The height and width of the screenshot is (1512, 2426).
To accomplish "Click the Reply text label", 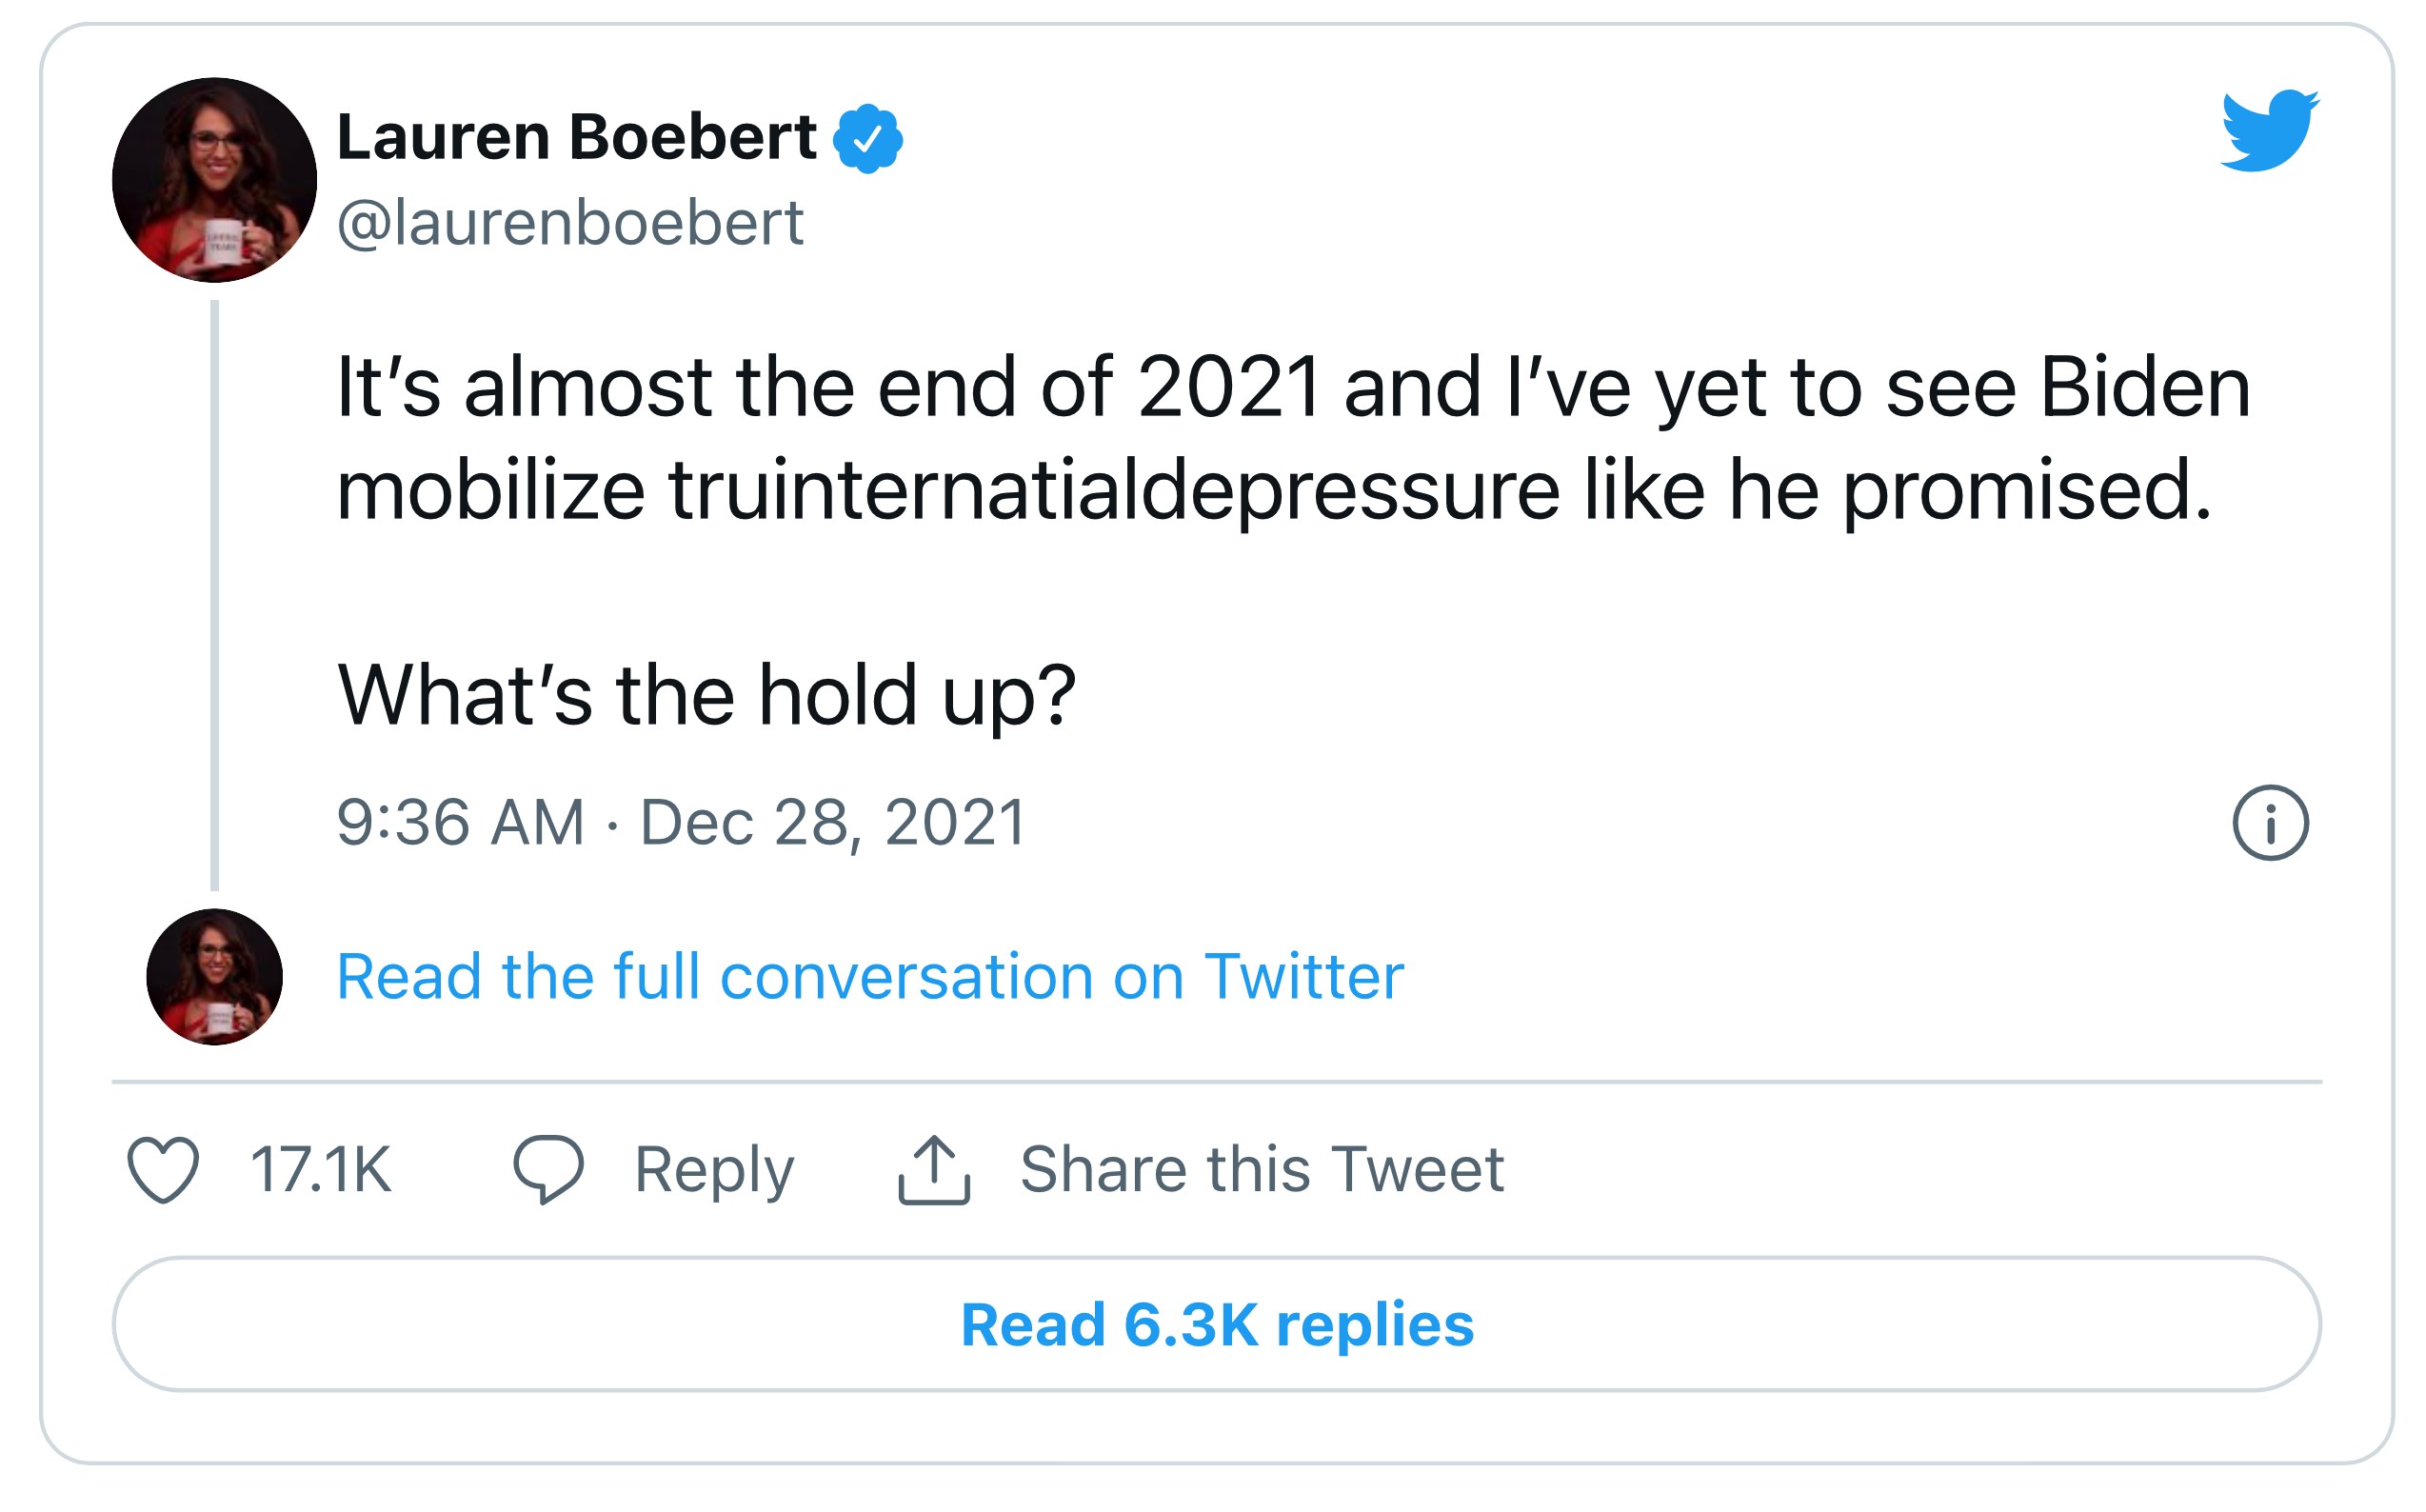I will [x=714, y=1169].
